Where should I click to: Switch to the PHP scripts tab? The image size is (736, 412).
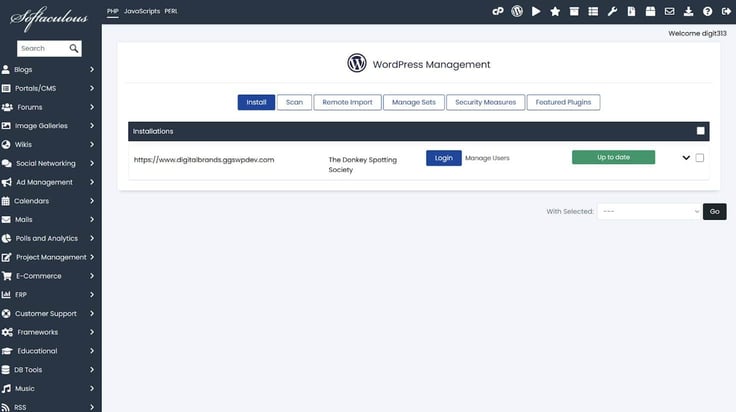[112, 11]
